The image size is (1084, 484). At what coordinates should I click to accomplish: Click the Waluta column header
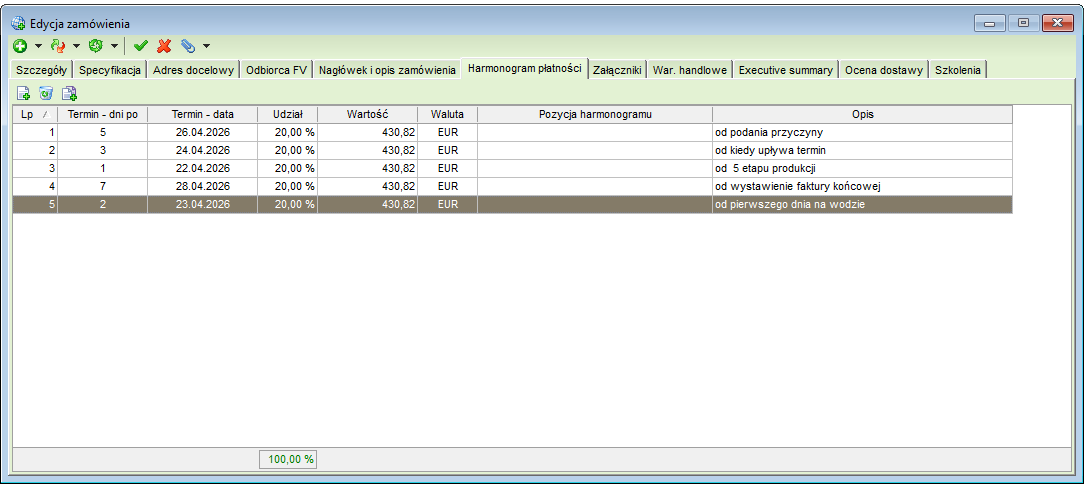(x=447, y=114)
